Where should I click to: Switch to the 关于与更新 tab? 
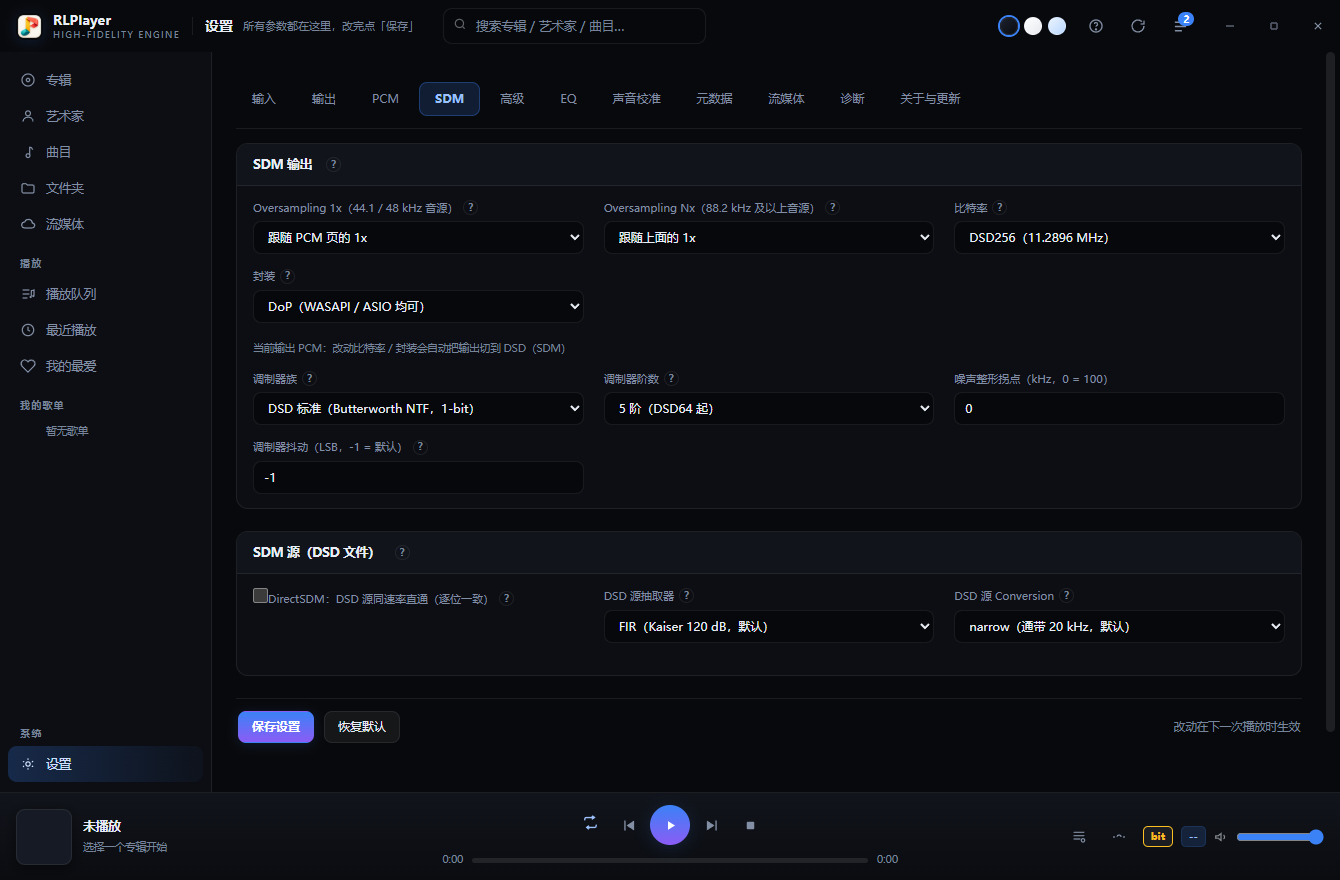coord(930,99)
